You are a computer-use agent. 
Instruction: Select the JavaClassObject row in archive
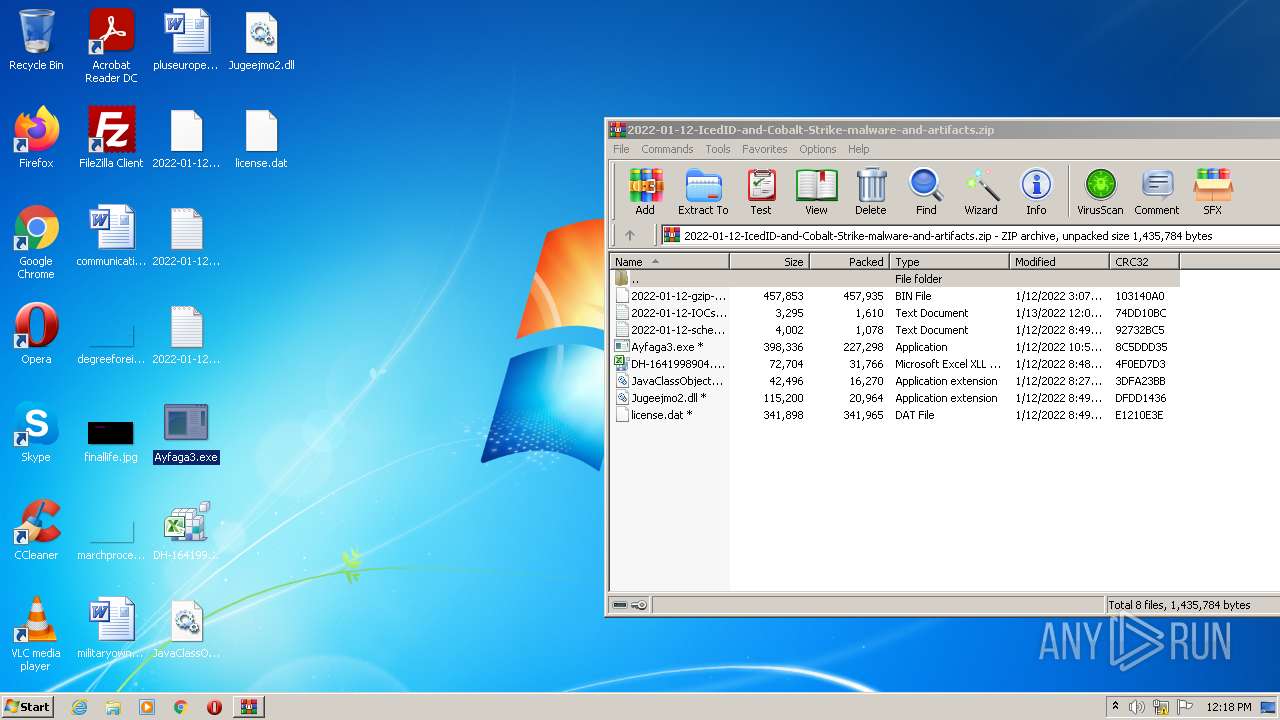click(895, 381)
